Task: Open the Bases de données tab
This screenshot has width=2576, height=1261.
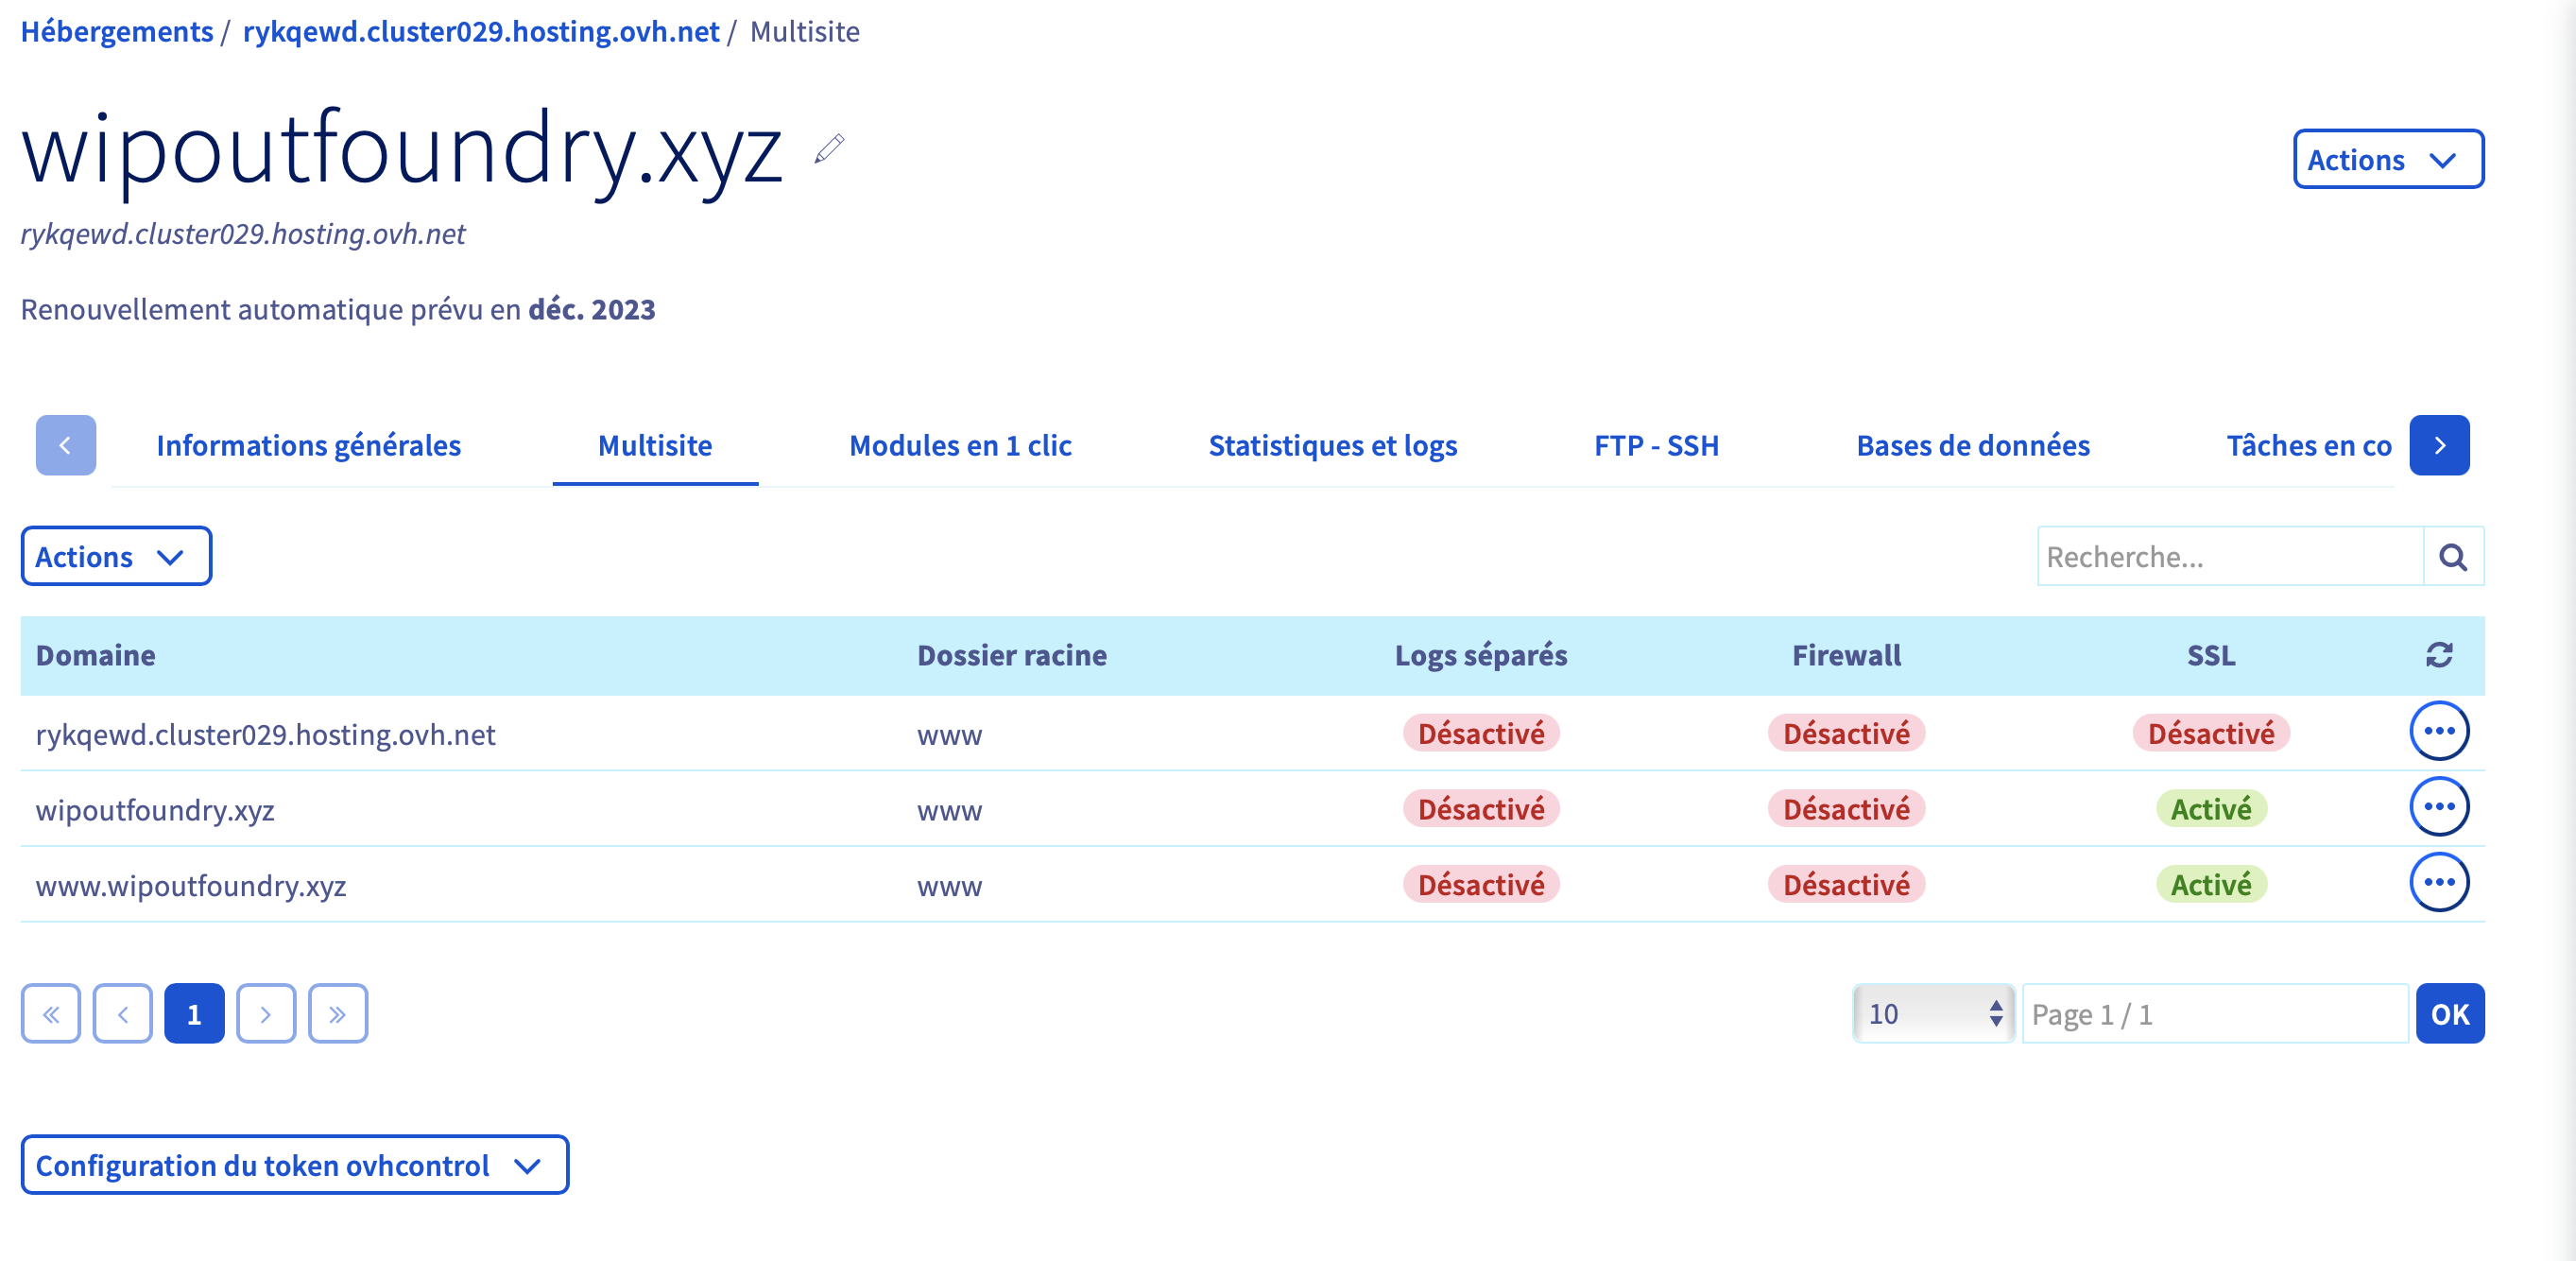Action: pyautogui.click(x=1972, y=446)
